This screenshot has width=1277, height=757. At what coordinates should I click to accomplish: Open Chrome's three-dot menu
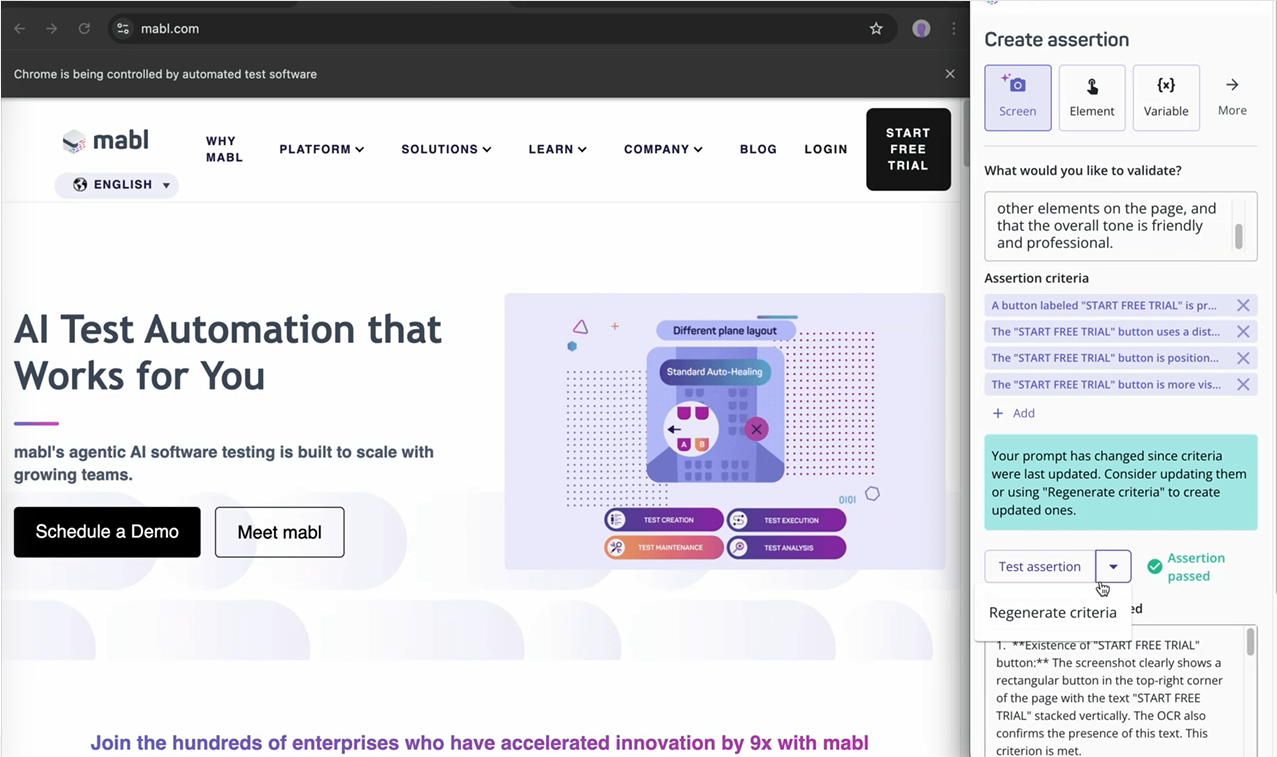click(x=953, y=29)
